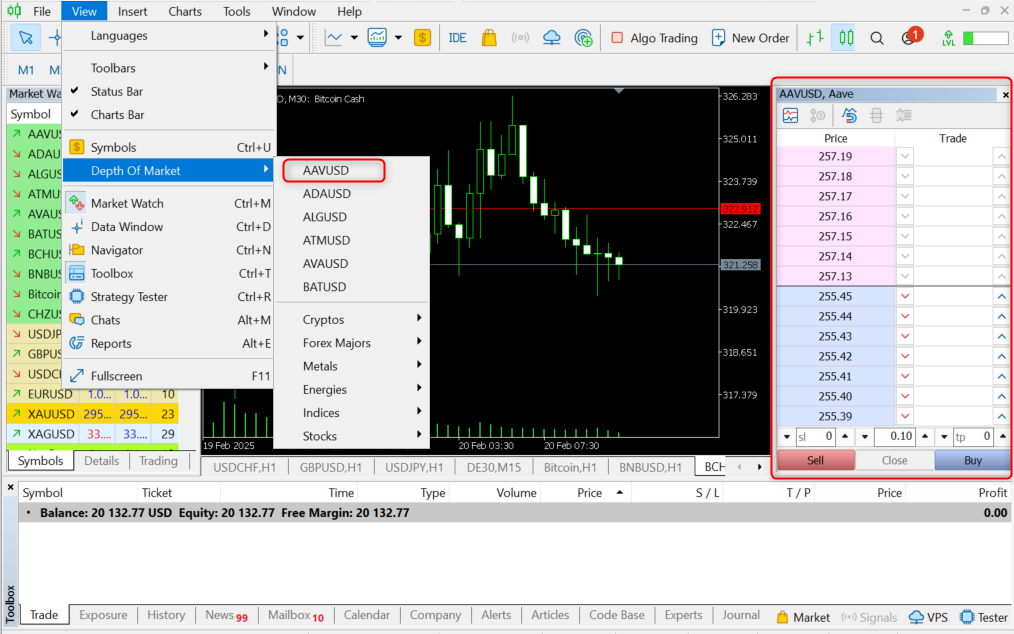Decrease the sl value with down arrow
The width and height of the screenshot is (1014, 634).
click(x=786, y=437)
